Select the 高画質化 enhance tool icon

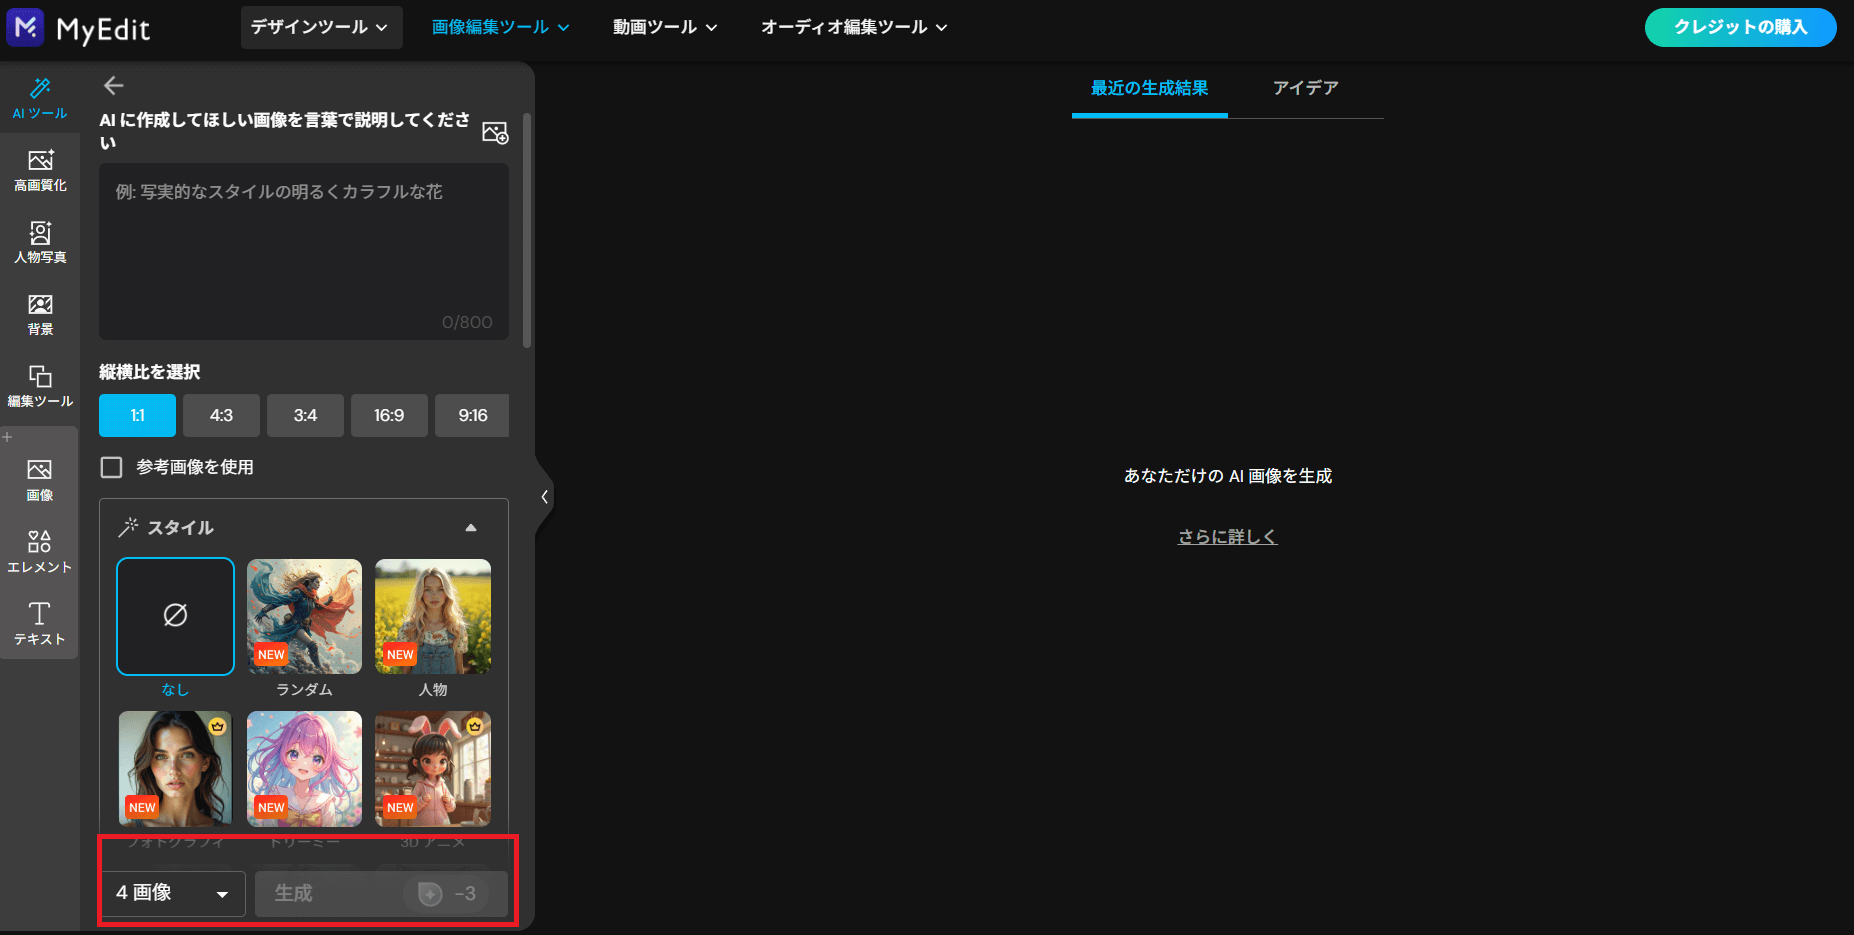click(x=40, y=170)
